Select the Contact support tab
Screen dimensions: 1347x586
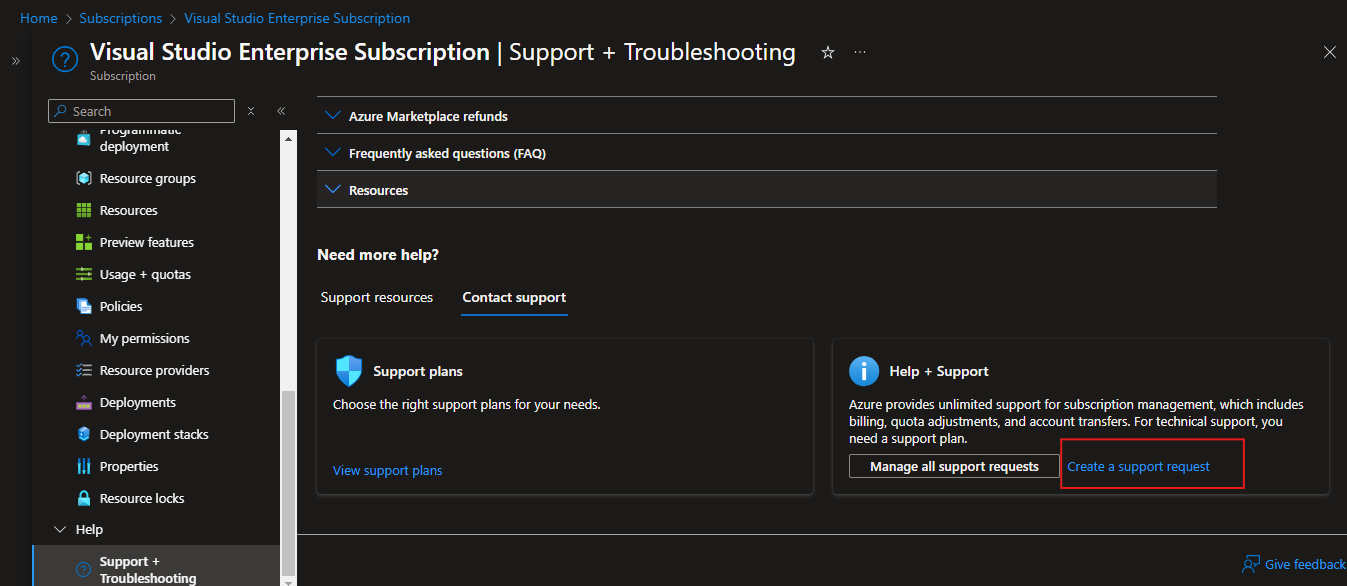click(x=514, y=297)
